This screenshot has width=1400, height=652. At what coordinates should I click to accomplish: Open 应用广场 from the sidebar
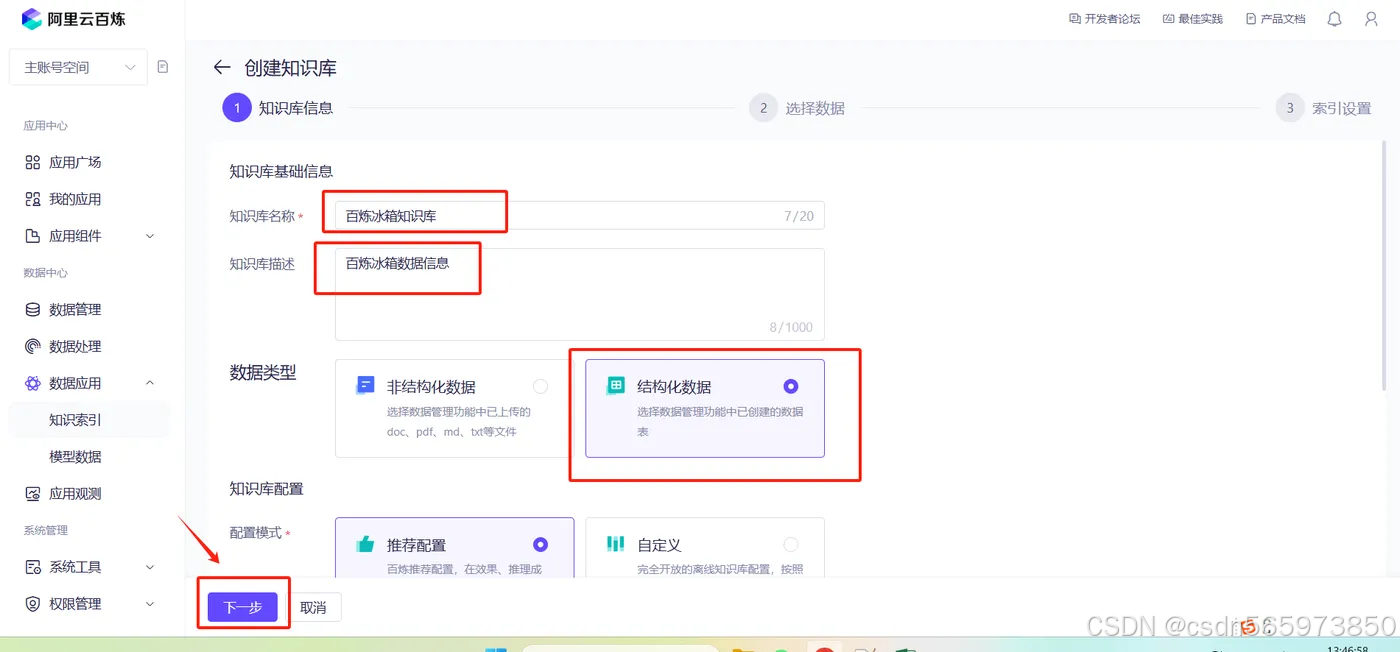coord(75,161)
